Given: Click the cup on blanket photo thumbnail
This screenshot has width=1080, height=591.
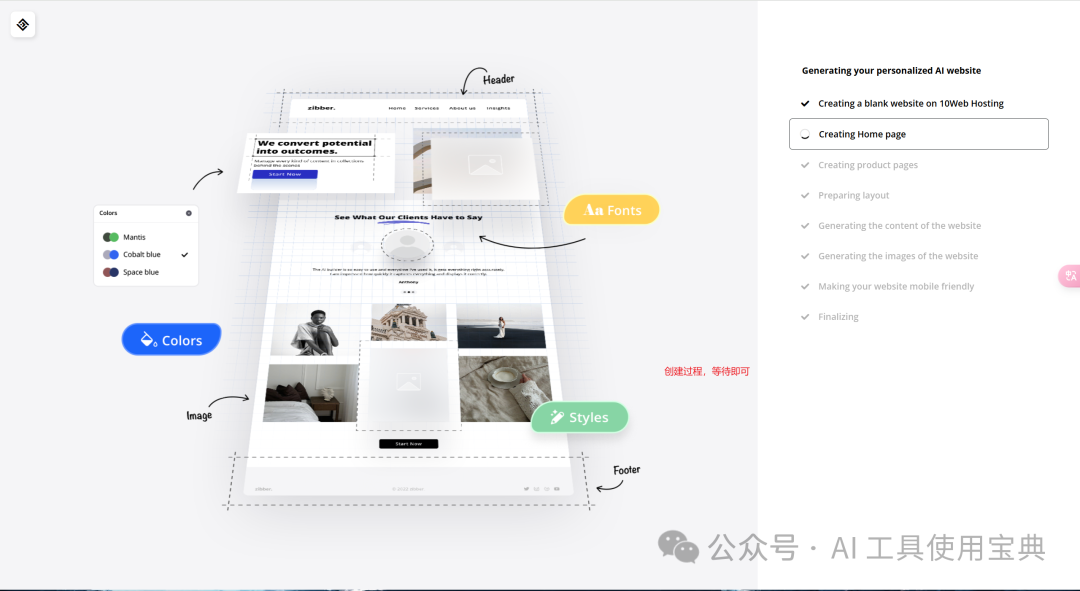Looking at the screenshot, I should (506, 388).
